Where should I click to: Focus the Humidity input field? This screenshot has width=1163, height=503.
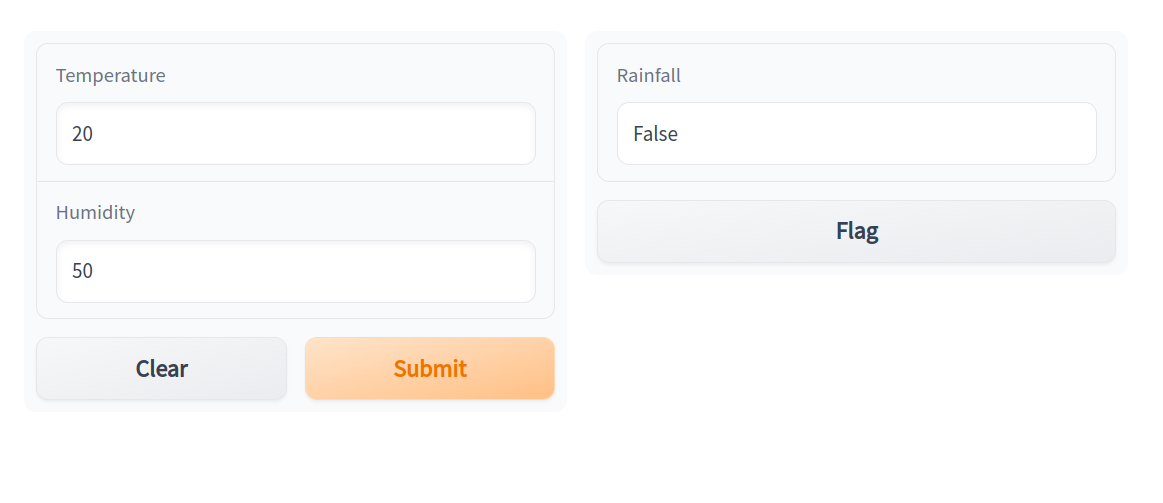[296, 271]
